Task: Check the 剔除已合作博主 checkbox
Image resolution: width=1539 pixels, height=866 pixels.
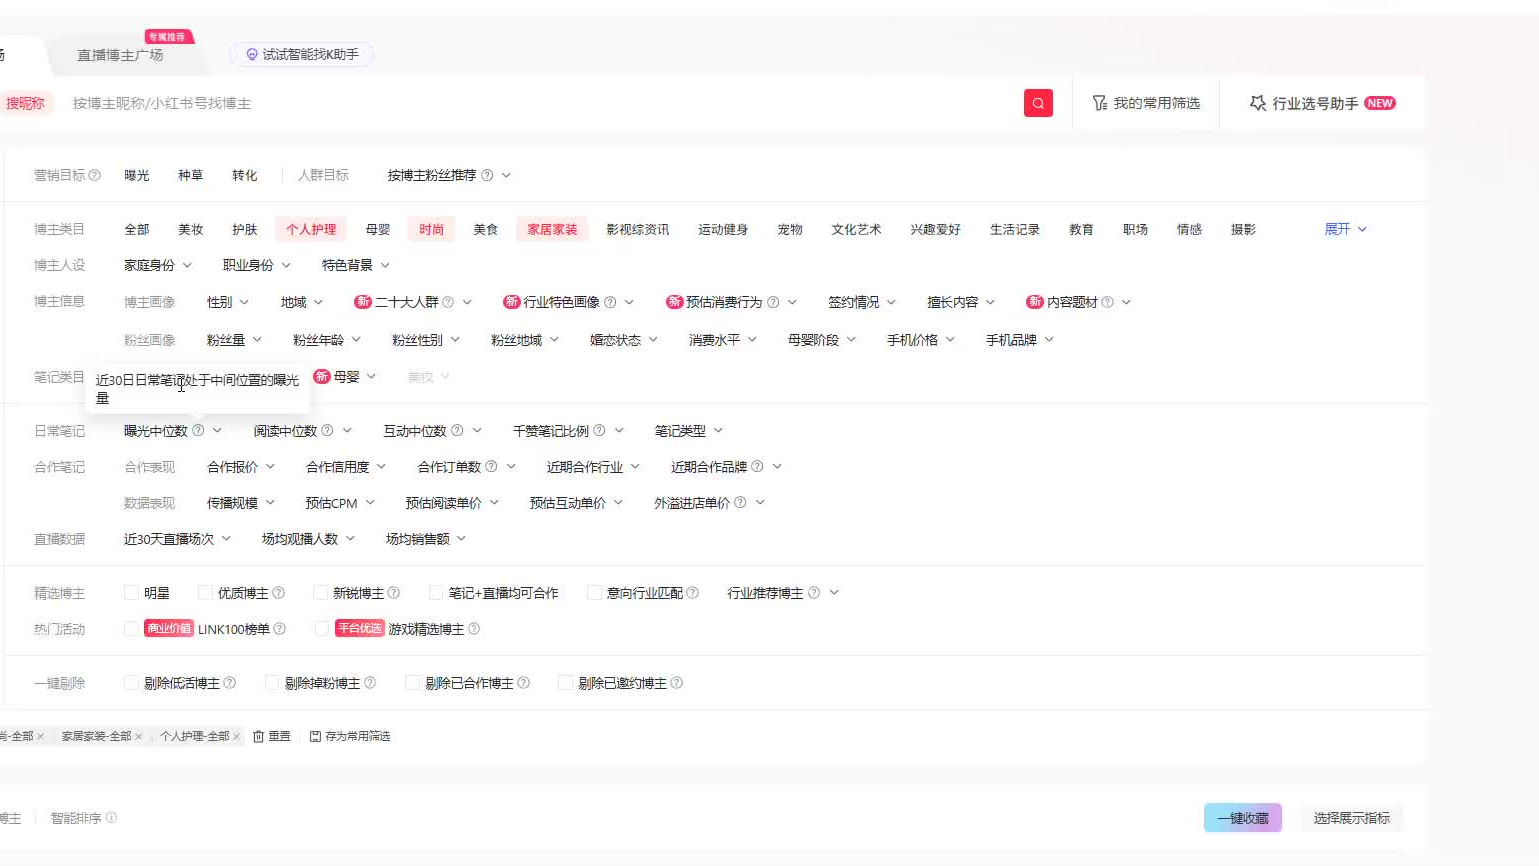Action: click(412, 683)
